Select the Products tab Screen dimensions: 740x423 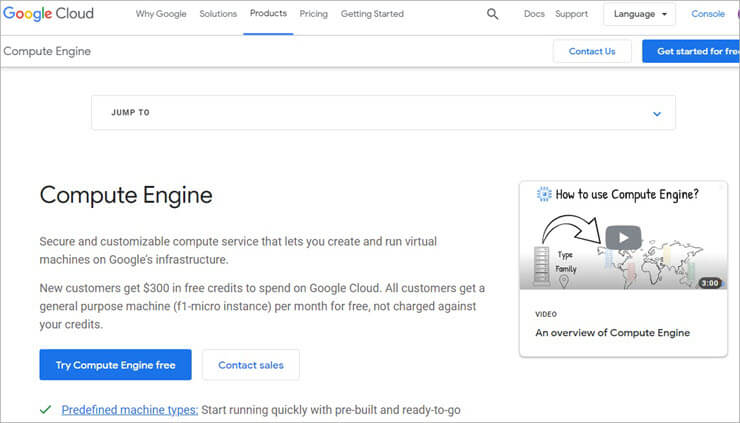click(x=268, y=14)
